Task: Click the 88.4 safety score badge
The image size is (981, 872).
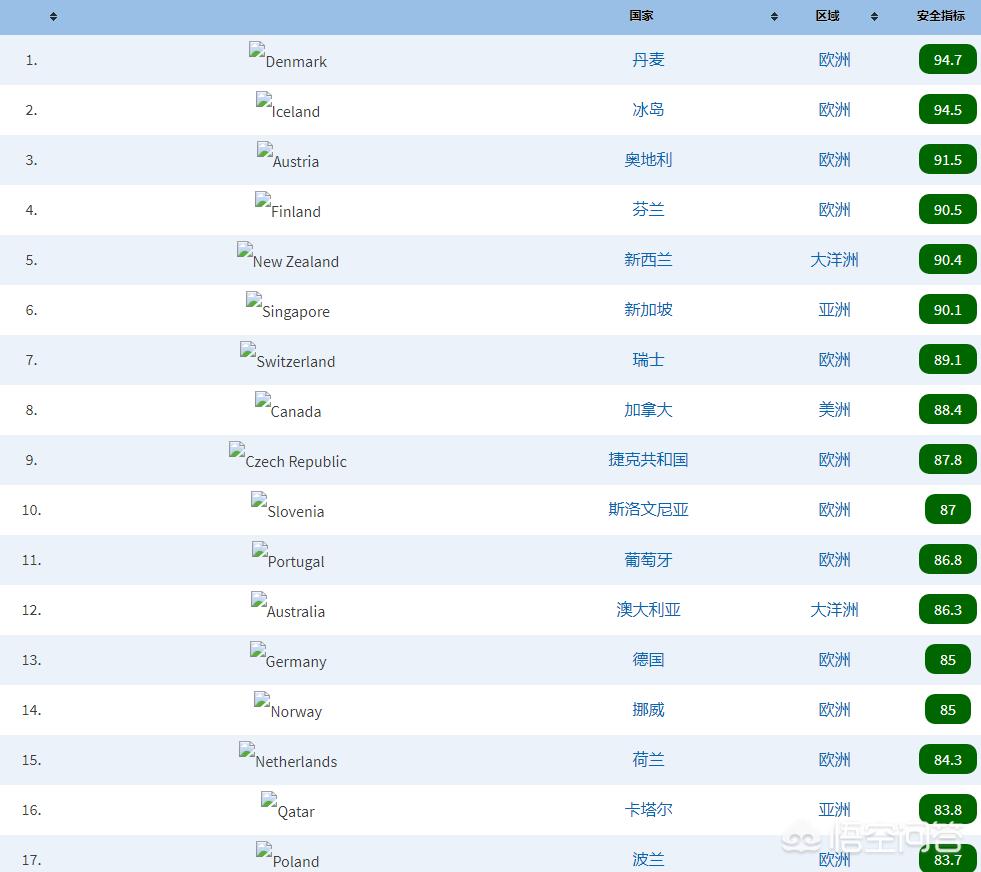Action: point(947,410)
